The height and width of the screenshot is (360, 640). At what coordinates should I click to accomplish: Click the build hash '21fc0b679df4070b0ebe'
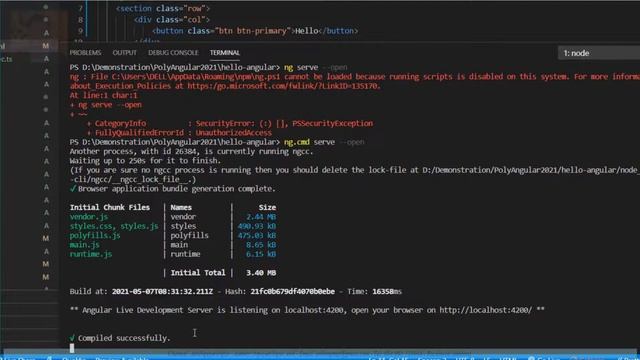pos(293,291)
